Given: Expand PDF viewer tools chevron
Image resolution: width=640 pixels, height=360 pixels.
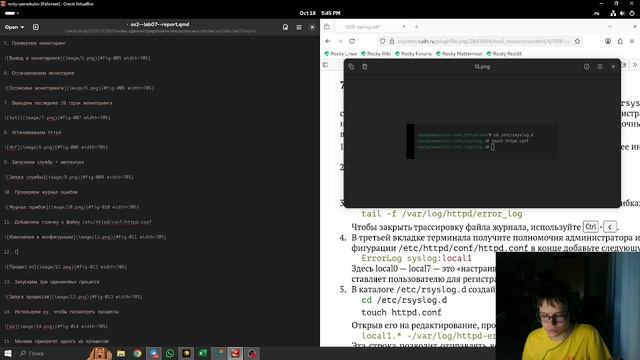Looking at the screenshot, I should coord(635,65).
